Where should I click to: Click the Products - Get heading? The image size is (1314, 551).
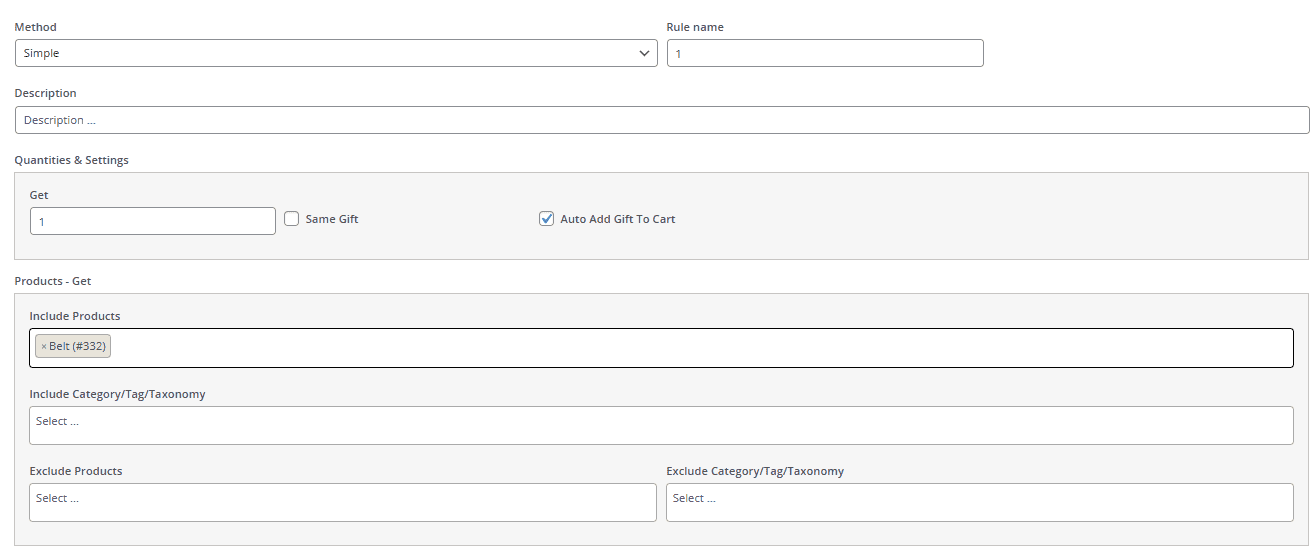pyautogui.click(x=52, y=282)
